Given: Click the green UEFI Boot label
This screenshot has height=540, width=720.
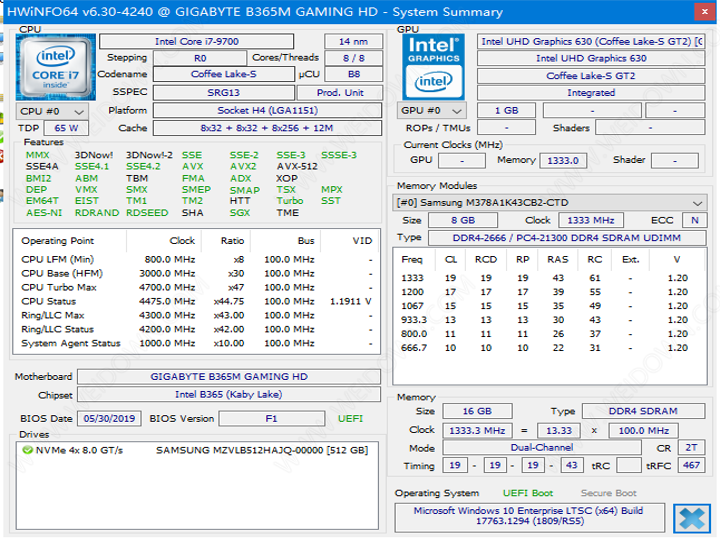Looking at the screenshot, I should coord(528,493).
